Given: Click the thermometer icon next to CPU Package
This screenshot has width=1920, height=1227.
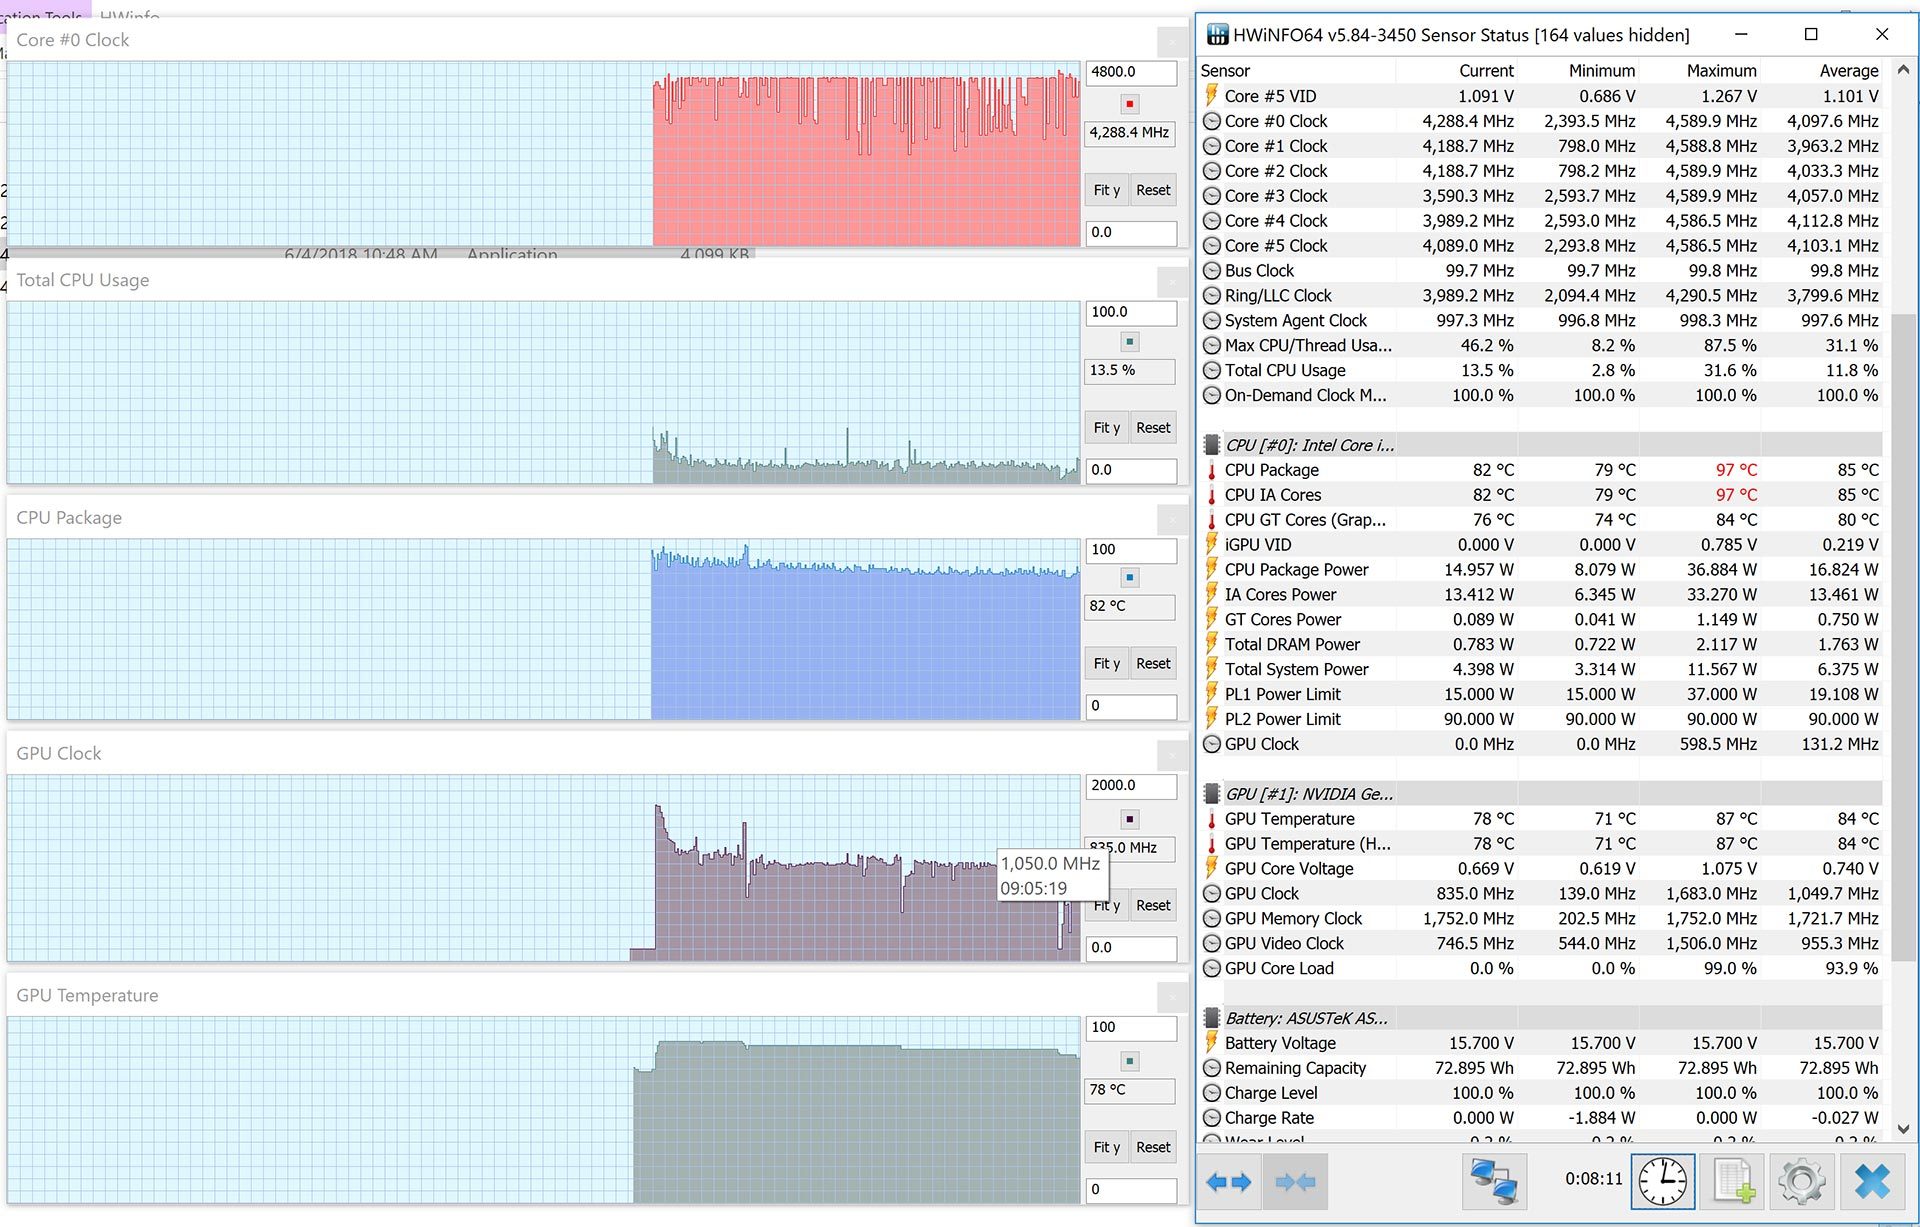Looking at the screenshot, I should coord(1212,470).
